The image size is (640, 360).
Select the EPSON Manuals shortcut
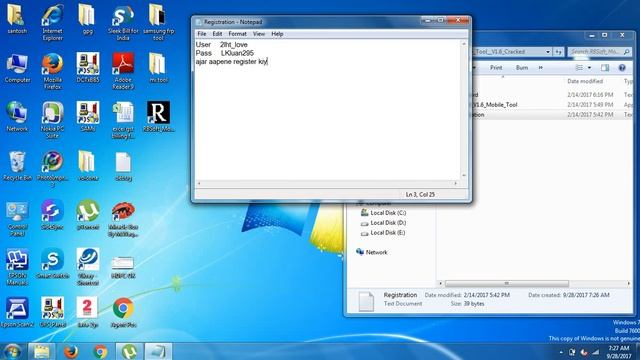17,267
